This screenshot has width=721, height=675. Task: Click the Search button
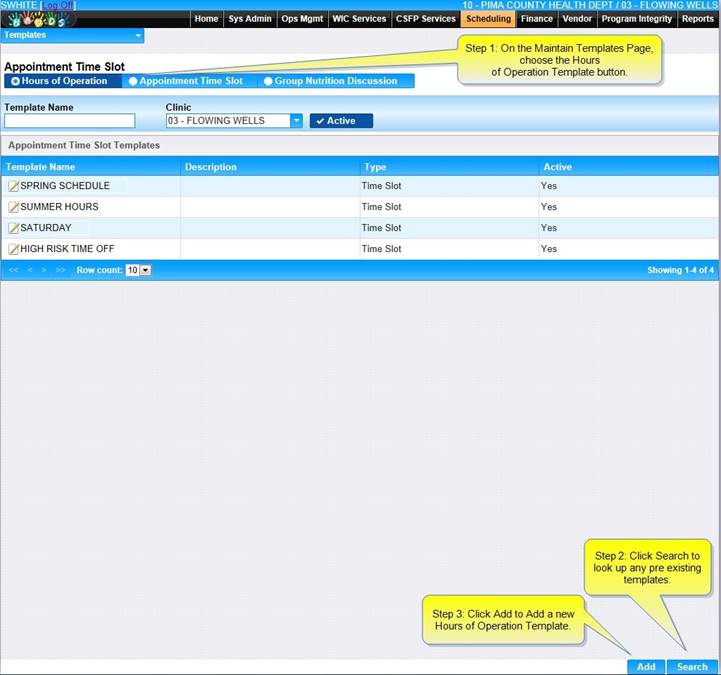(692, 667)
